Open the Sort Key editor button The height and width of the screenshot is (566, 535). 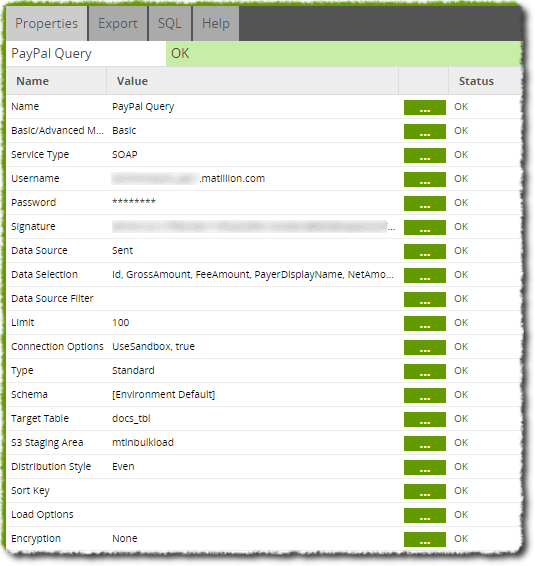(x=425, y=492)
